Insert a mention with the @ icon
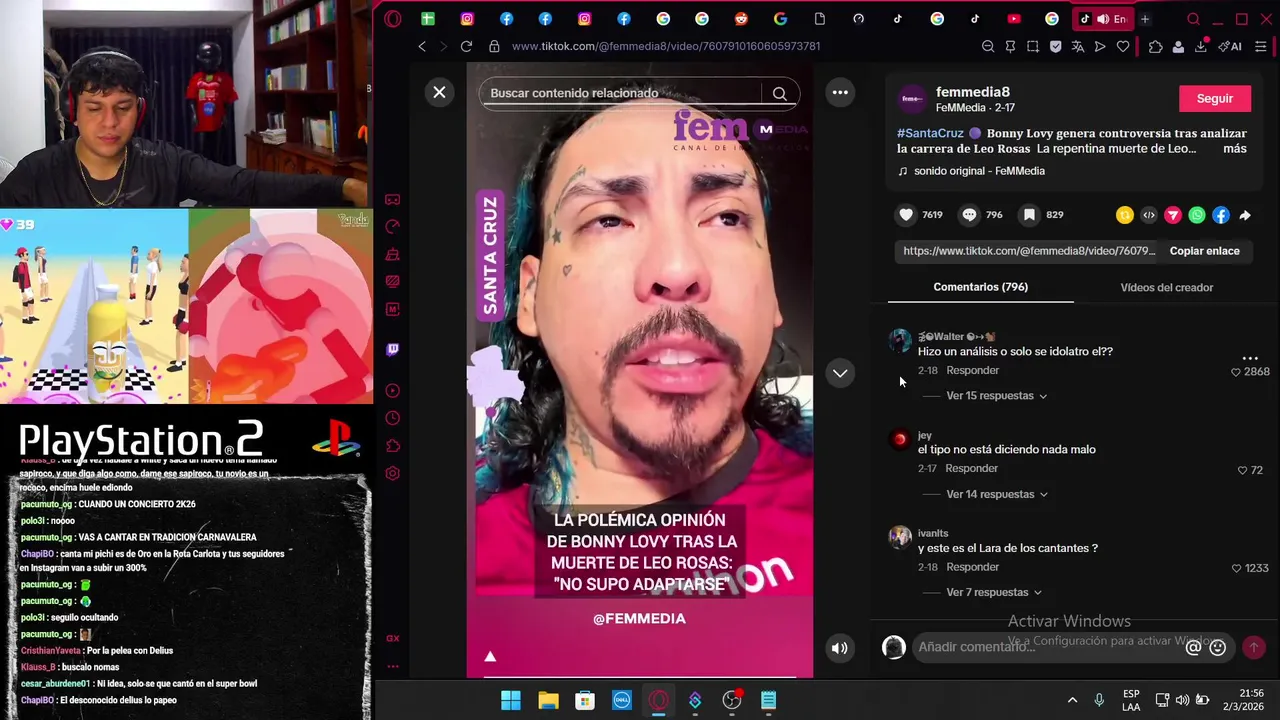1280x720 pixels. coord(1193,647)
